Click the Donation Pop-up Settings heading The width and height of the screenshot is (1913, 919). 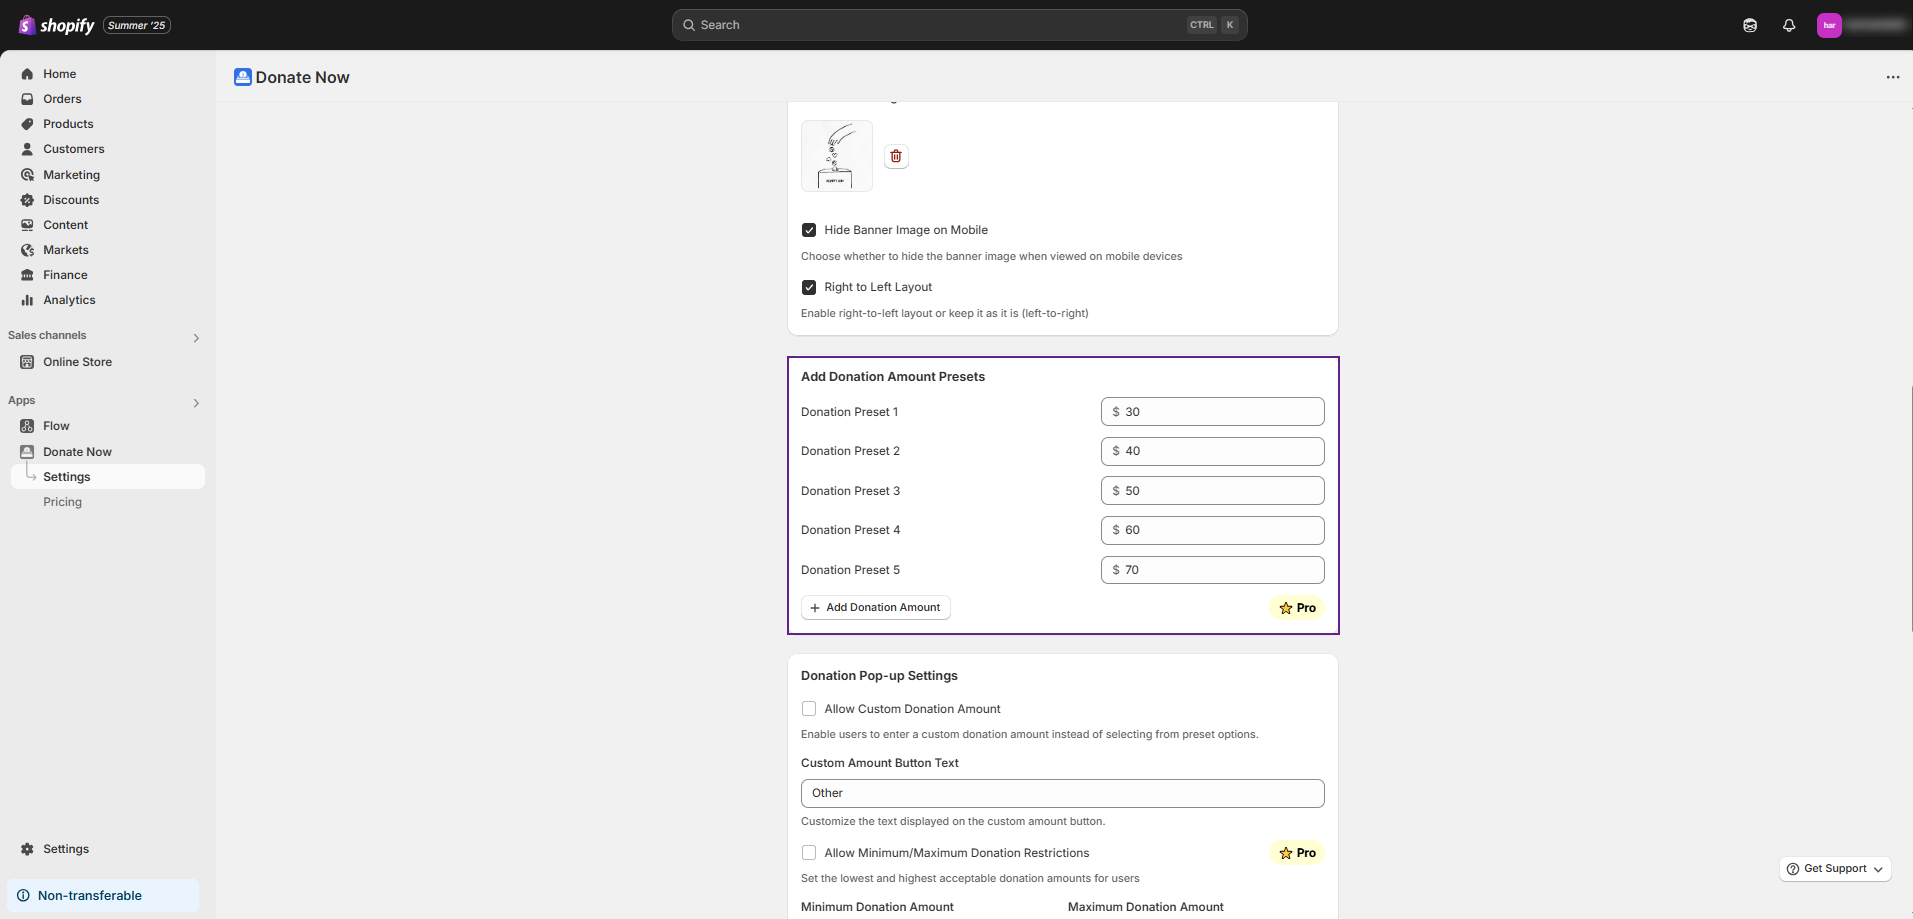[x=879, y=676]
